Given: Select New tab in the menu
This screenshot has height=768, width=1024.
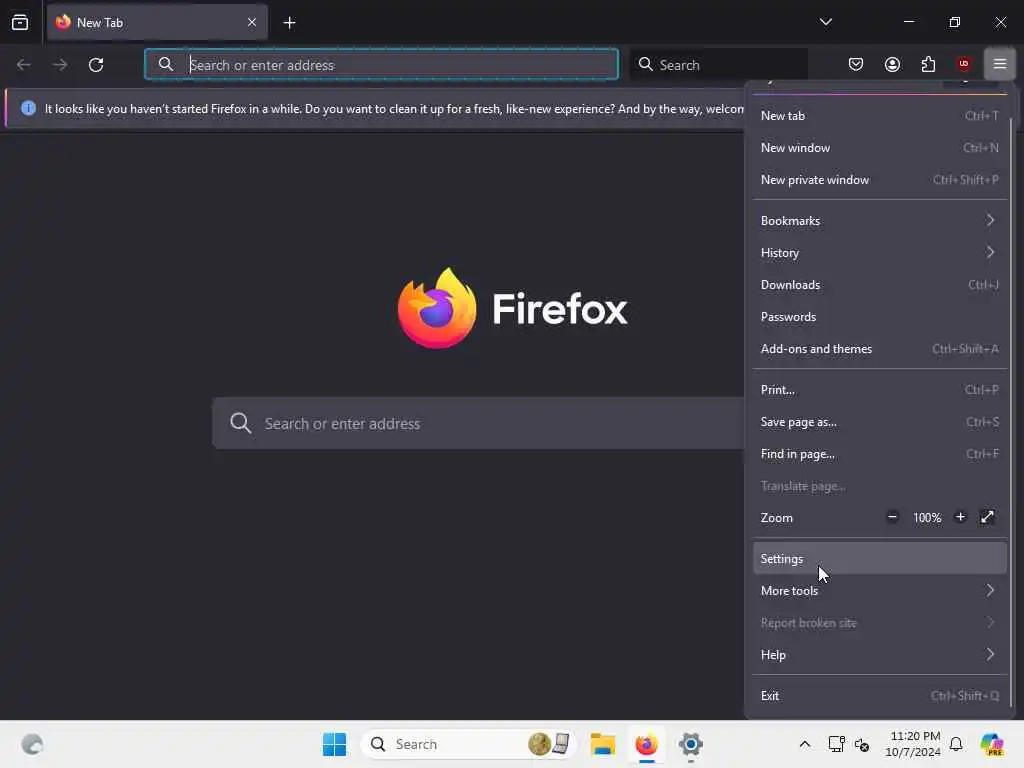Looking at the screenshot, I should click(879, 116).
